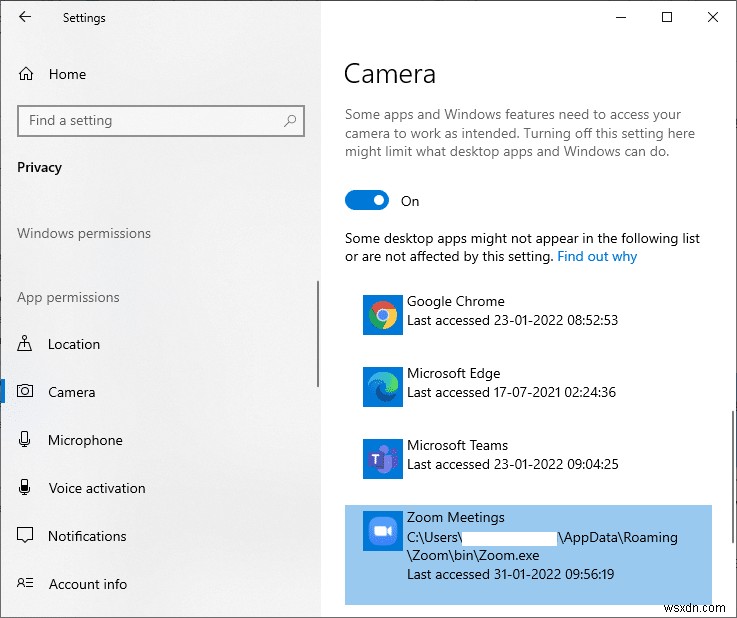The image size is (737, 618).
Task: Select the Microphone icon in sidebar
Action: click(x=24, y=439)
